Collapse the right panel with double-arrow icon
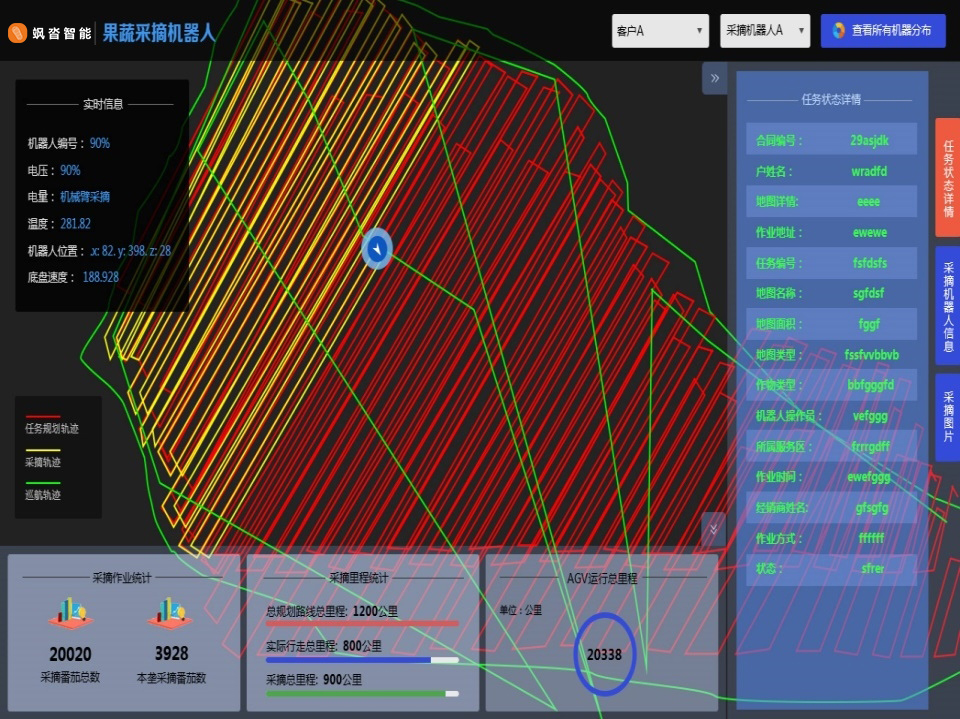The width and height of the screenshot is (960, 719). [714, 78]
